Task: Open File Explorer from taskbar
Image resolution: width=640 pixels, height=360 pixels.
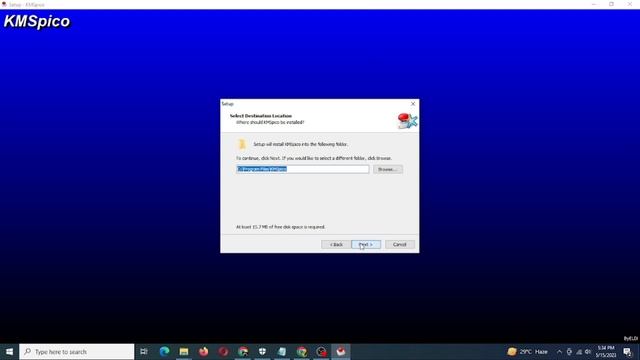Action: (184, 351)
